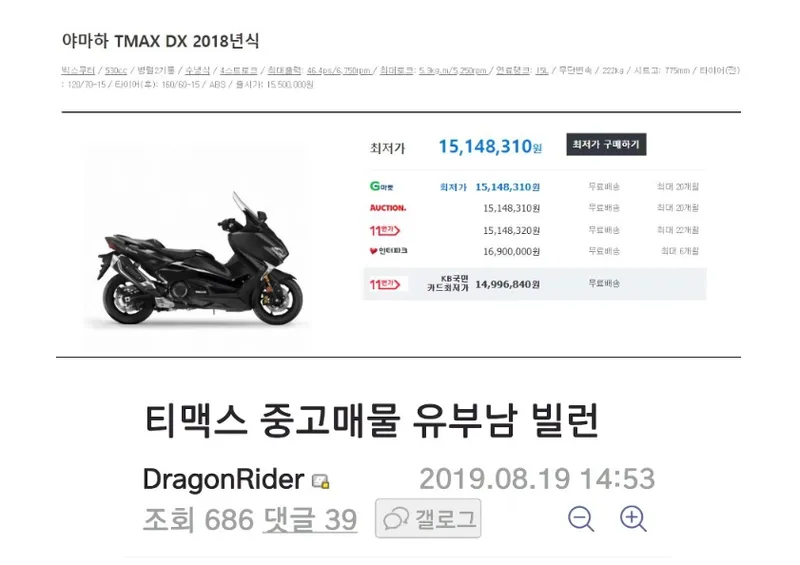Select the Gmarket 최저가 15,148,310원 price
Image resolution: width=800 pixels, height=565 pixels.
[507, 187]
